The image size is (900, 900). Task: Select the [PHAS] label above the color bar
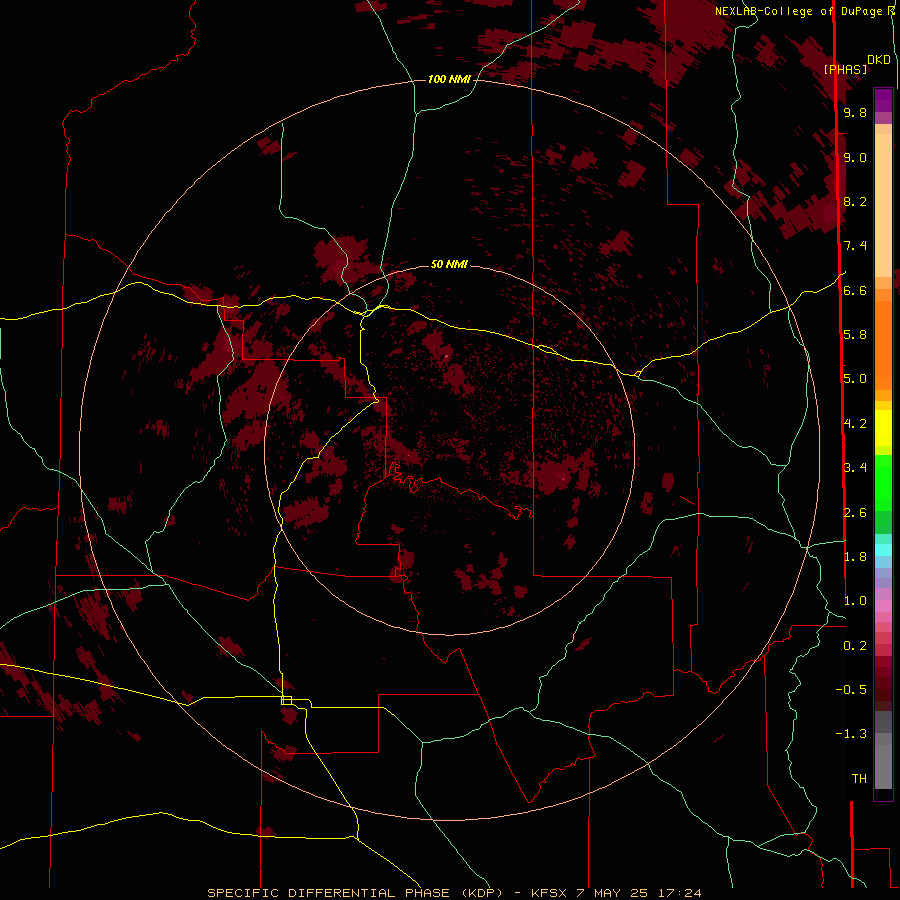845,69
